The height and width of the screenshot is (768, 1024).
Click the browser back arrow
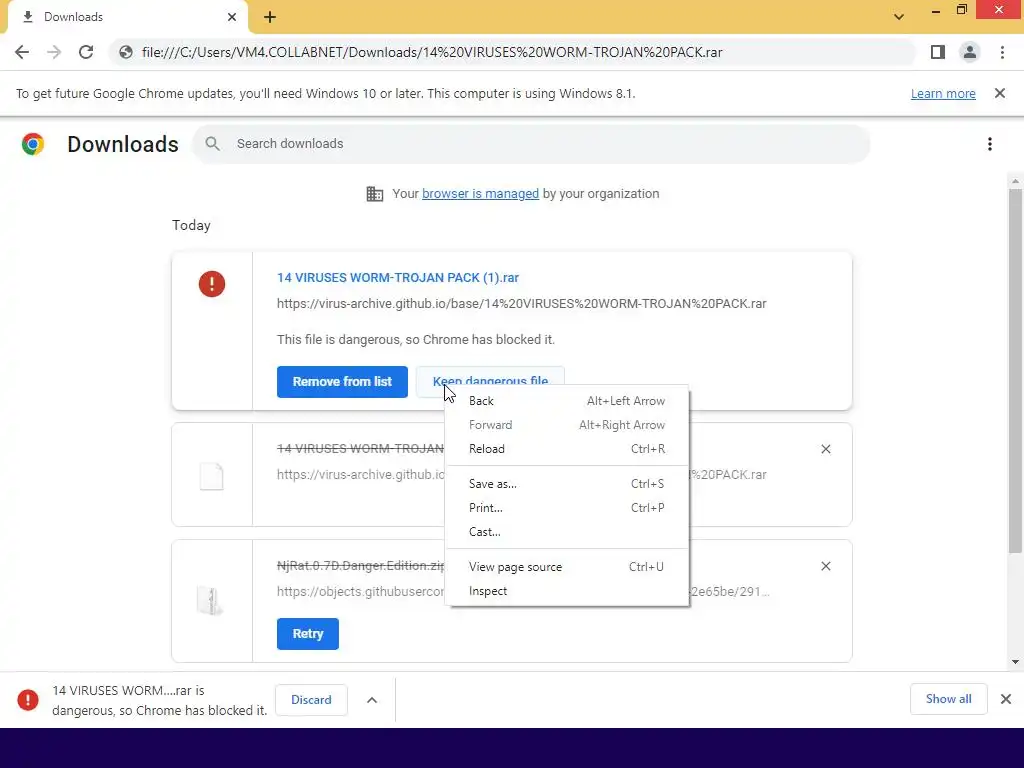22,52
